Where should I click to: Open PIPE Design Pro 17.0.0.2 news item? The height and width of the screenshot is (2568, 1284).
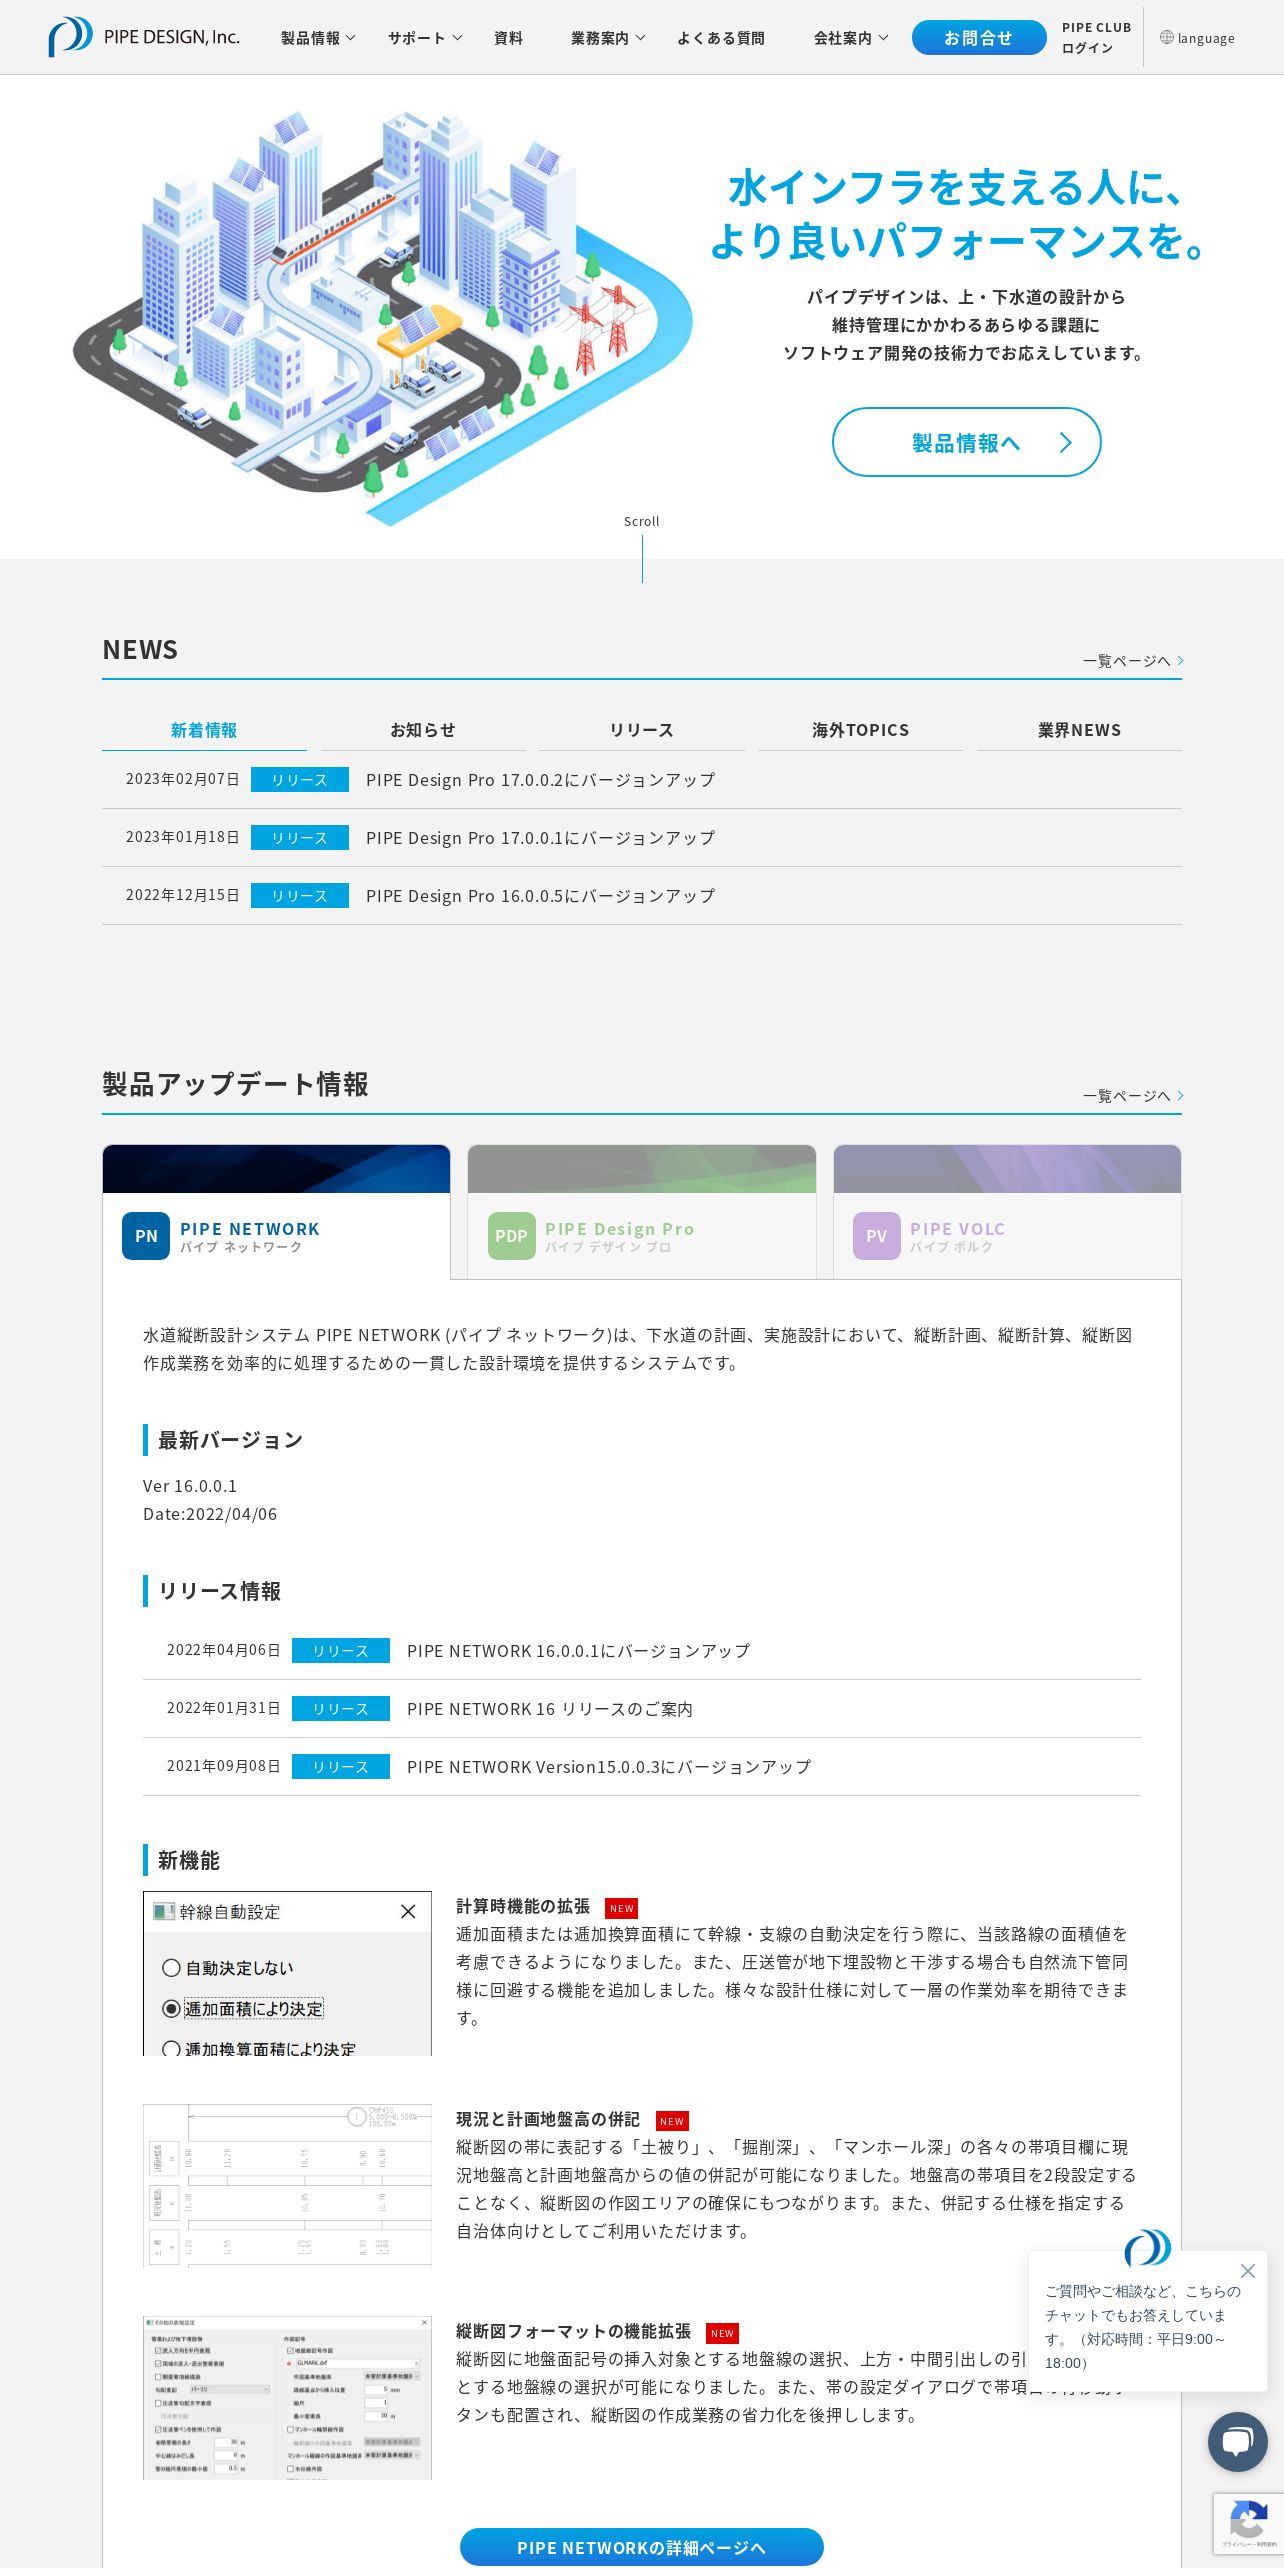coord(541,780)
